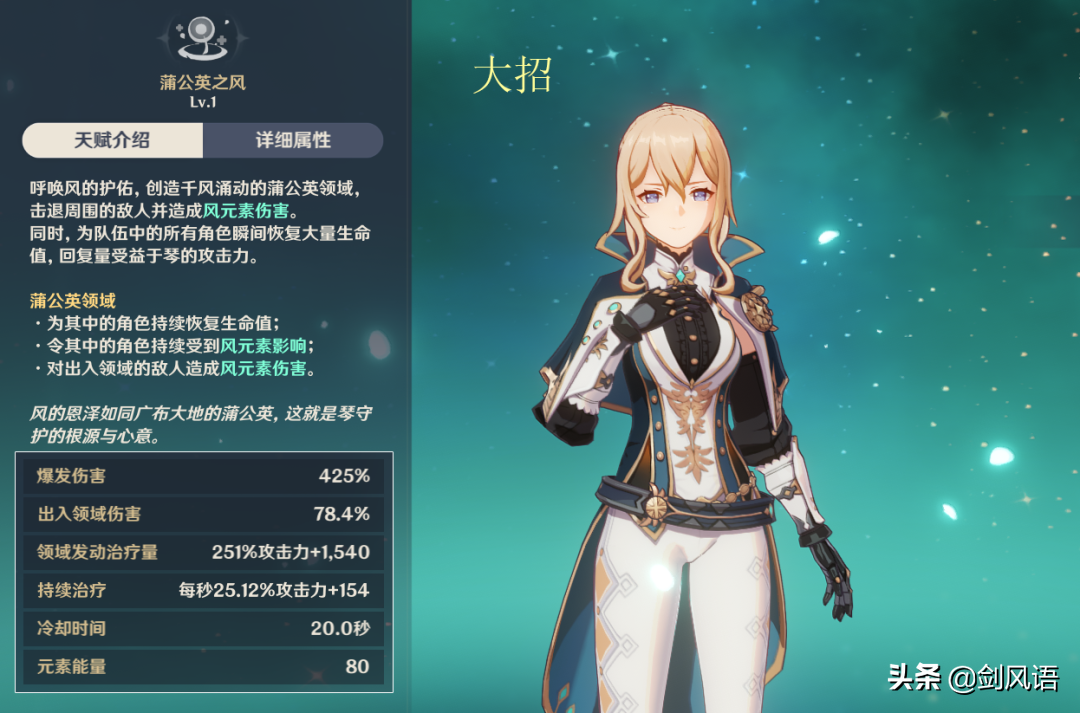This screenshot has height=713, width=1080.
Task: Switch to the 天赋介绍 tab
Action: point(113,141)
